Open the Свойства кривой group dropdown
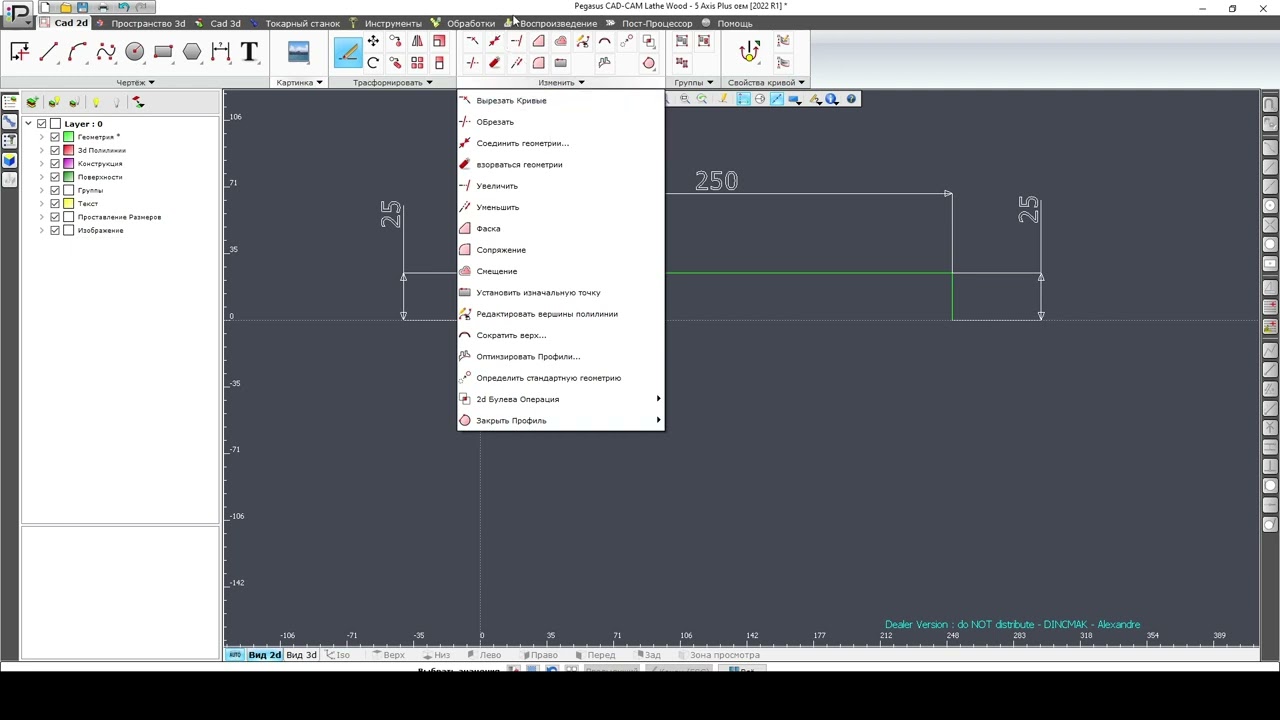 point(766,83)
